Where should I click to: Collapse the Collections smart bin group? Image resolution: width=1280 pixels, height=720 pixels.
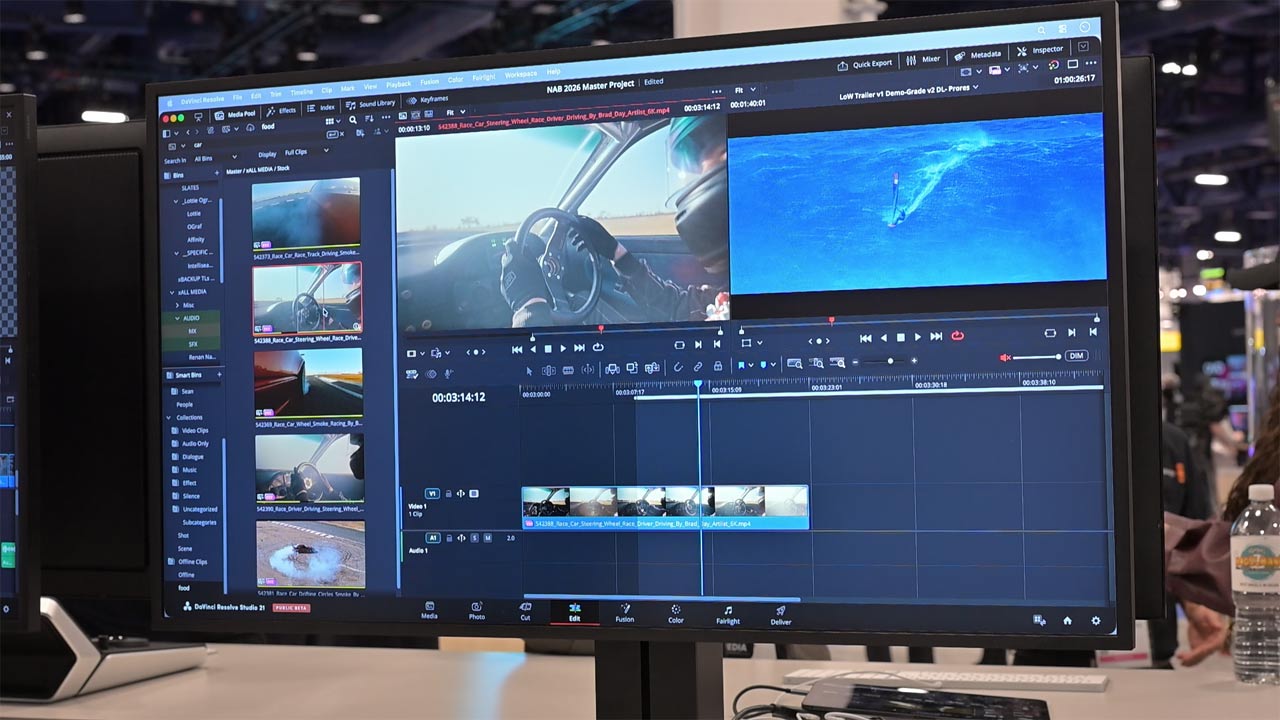click(169, 417)
